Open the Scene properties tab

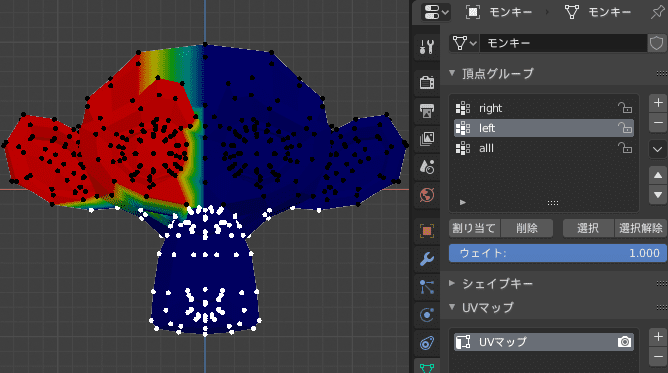coord(426,166)
